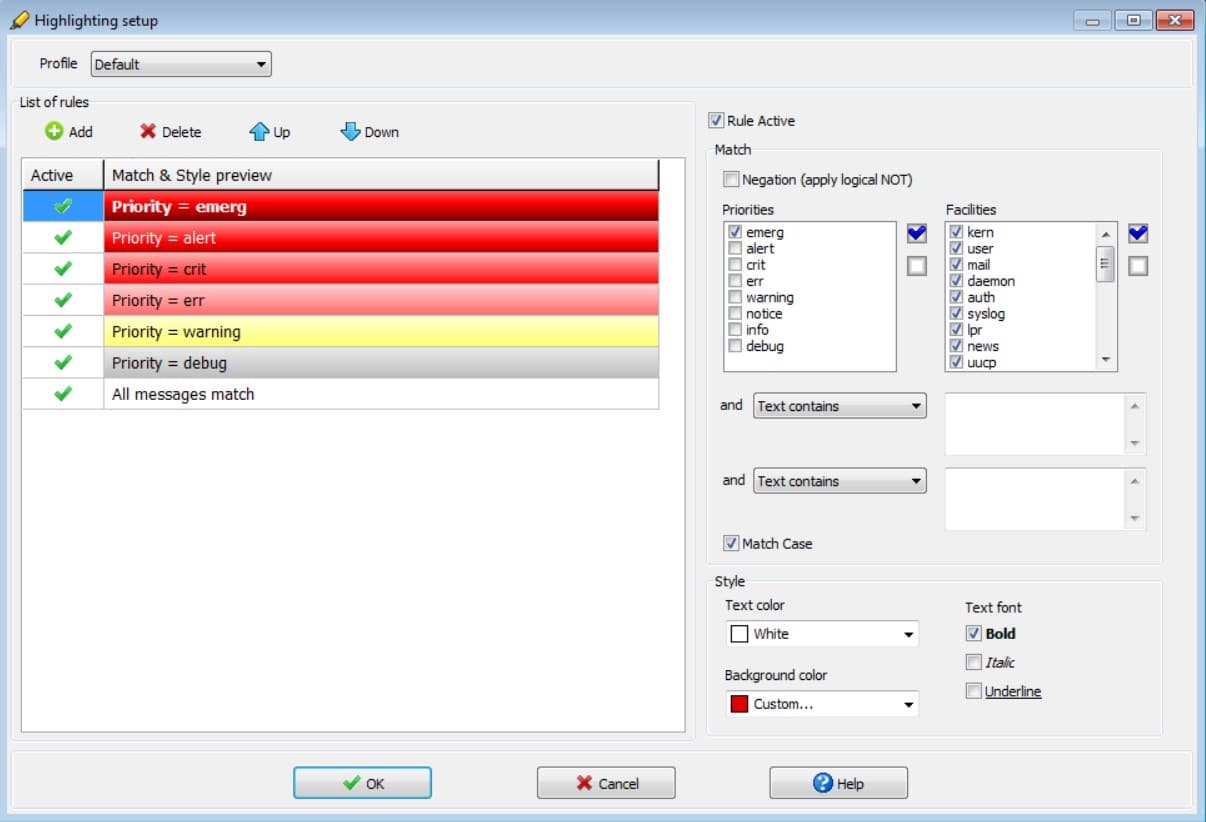Screen dimensions: 1206x822
Task: Enable Italic text font
Action: point(974,662)
